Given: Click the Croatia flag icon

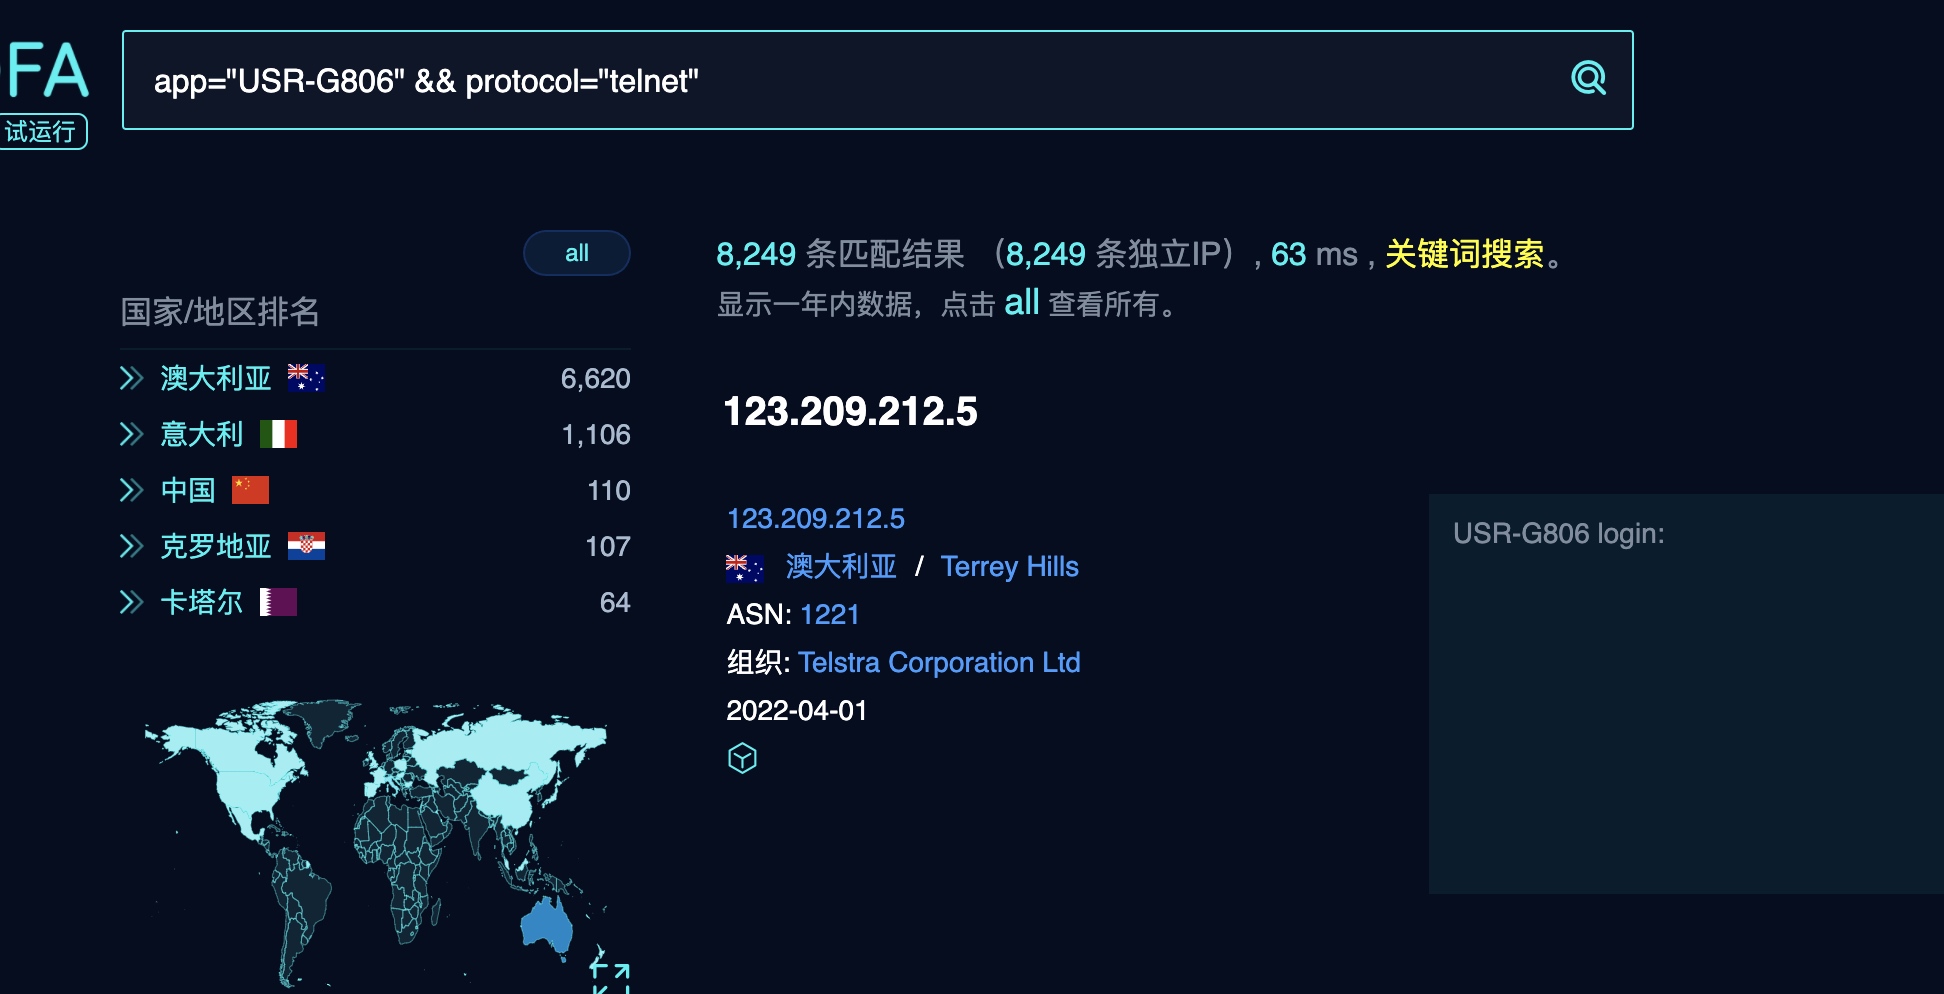Looking at the screenshot, I should (306, 546).
